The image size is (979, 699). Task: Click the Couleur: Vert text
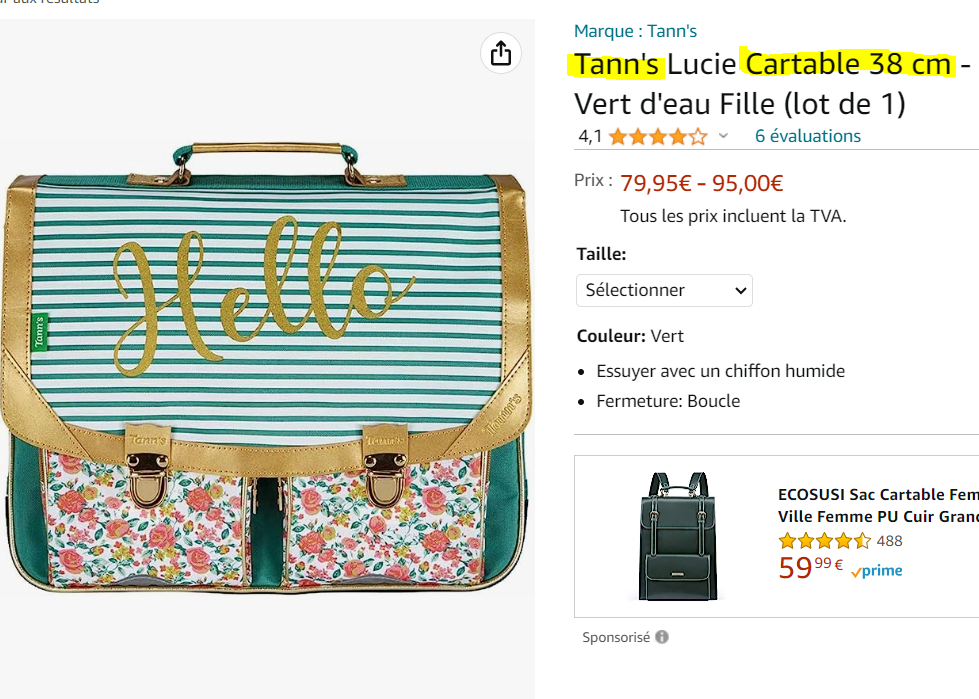pos(630,336)
